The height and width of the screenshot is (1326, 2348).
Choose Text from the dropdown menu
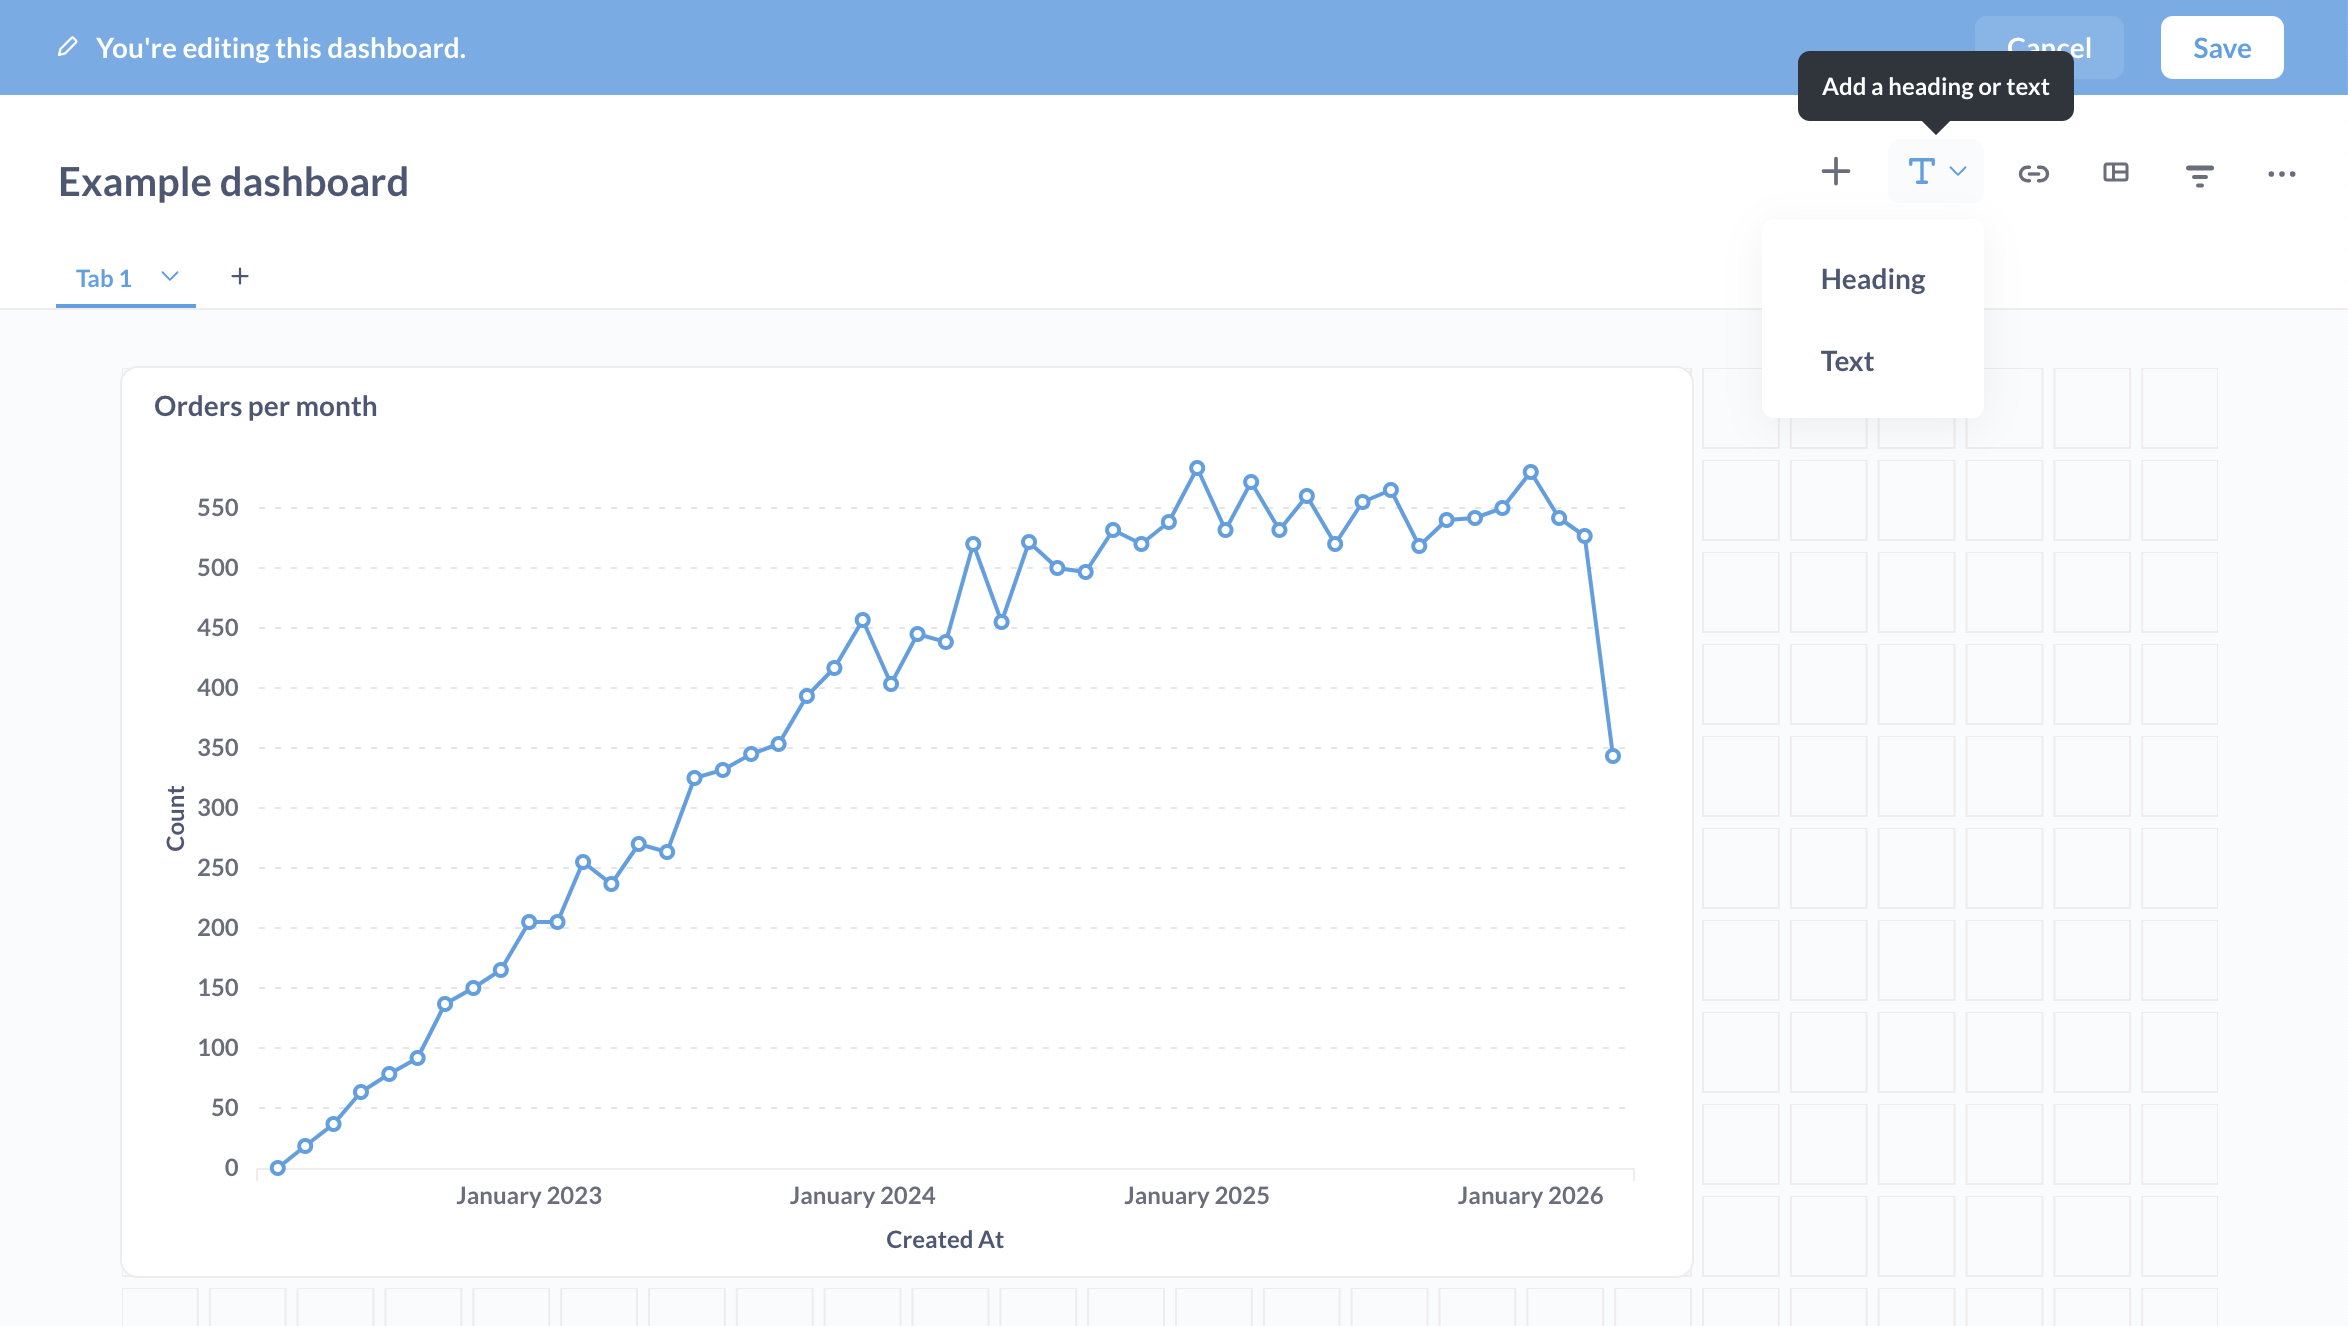click(x=1846, y=361)
